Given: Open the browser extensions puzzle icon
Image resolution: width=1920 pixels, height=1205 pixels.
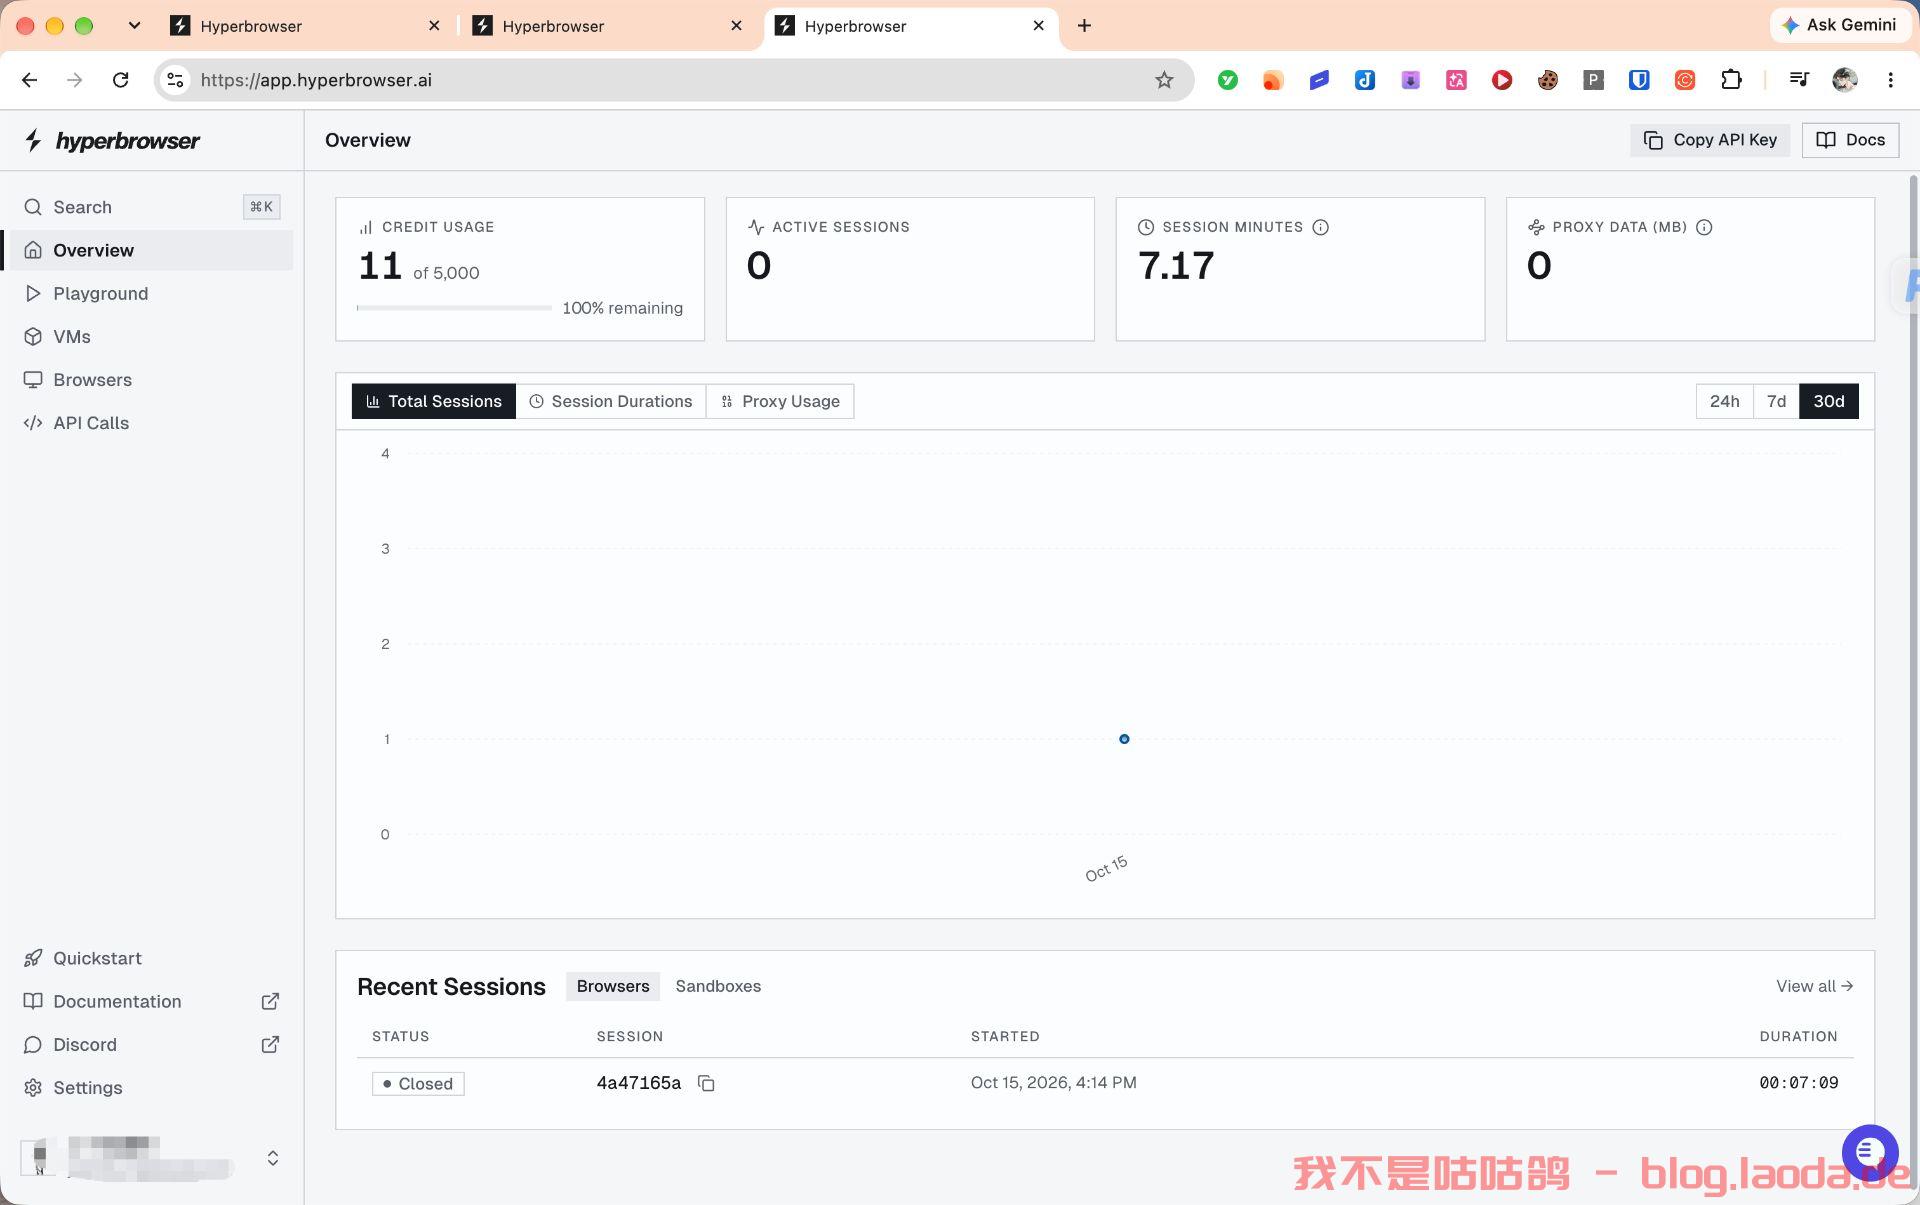Looking at the screenshot, I should click(1731, 80).
